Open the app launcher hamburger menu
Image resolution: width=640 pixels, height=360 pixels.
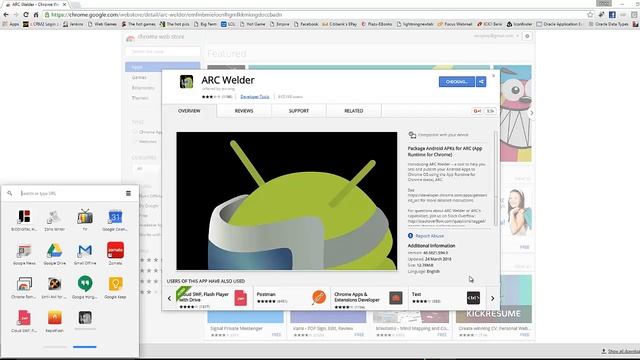point(128,193)
